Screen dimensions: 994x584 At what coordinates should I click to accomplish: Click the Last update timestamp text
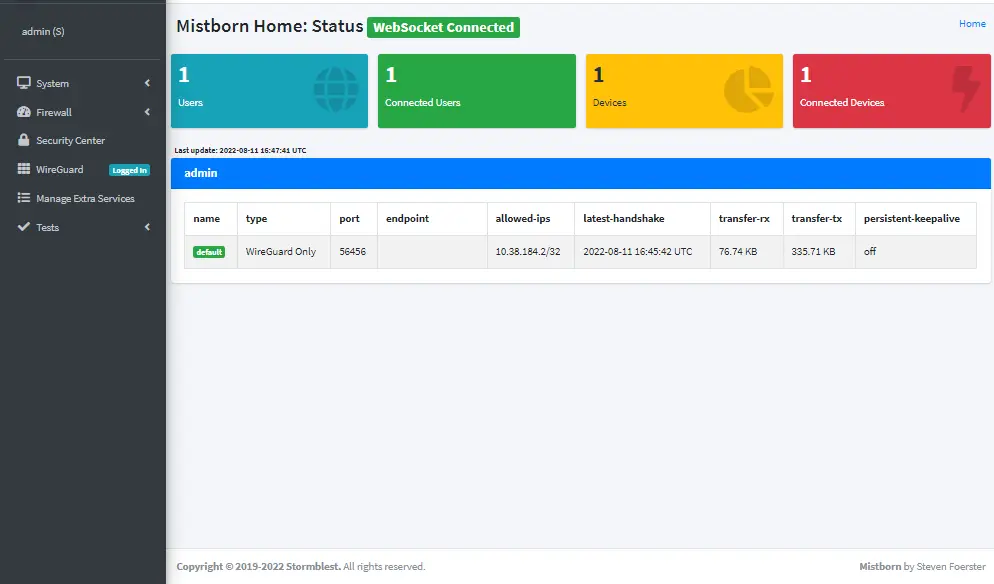pyautogui.click(x=240, y=150)
